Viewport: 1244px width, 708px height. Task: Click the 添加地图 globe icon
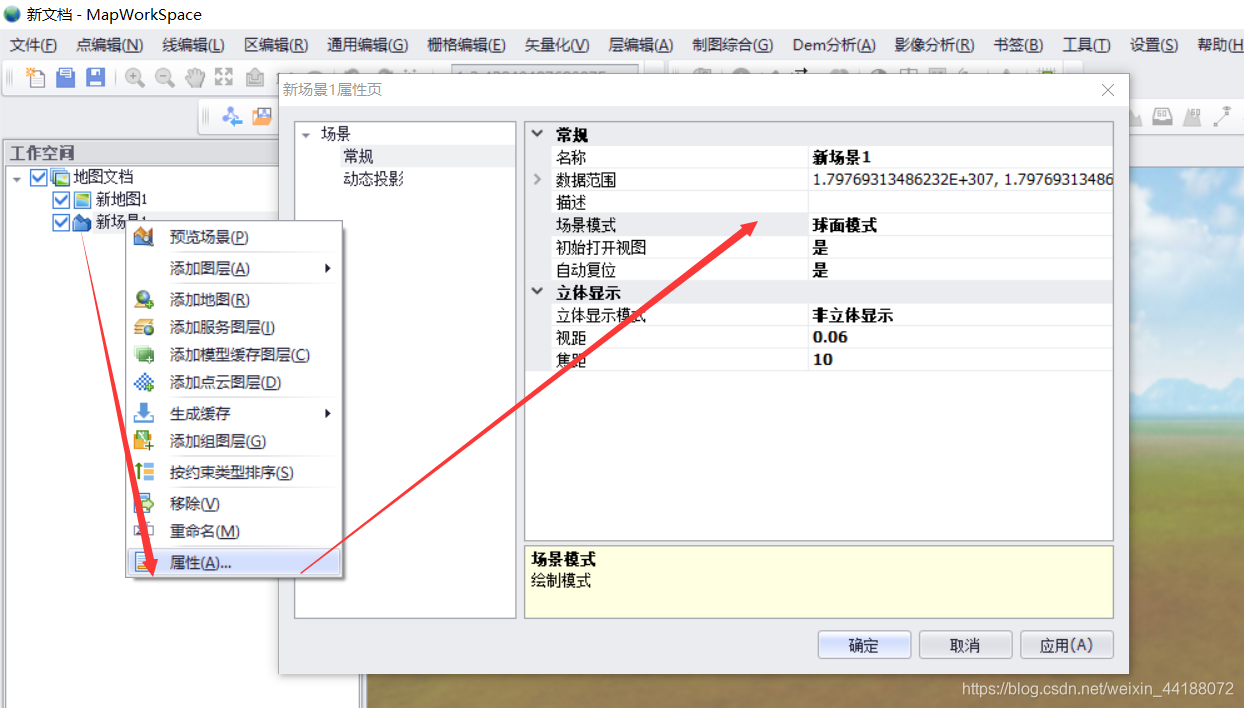tap(144, 299)
